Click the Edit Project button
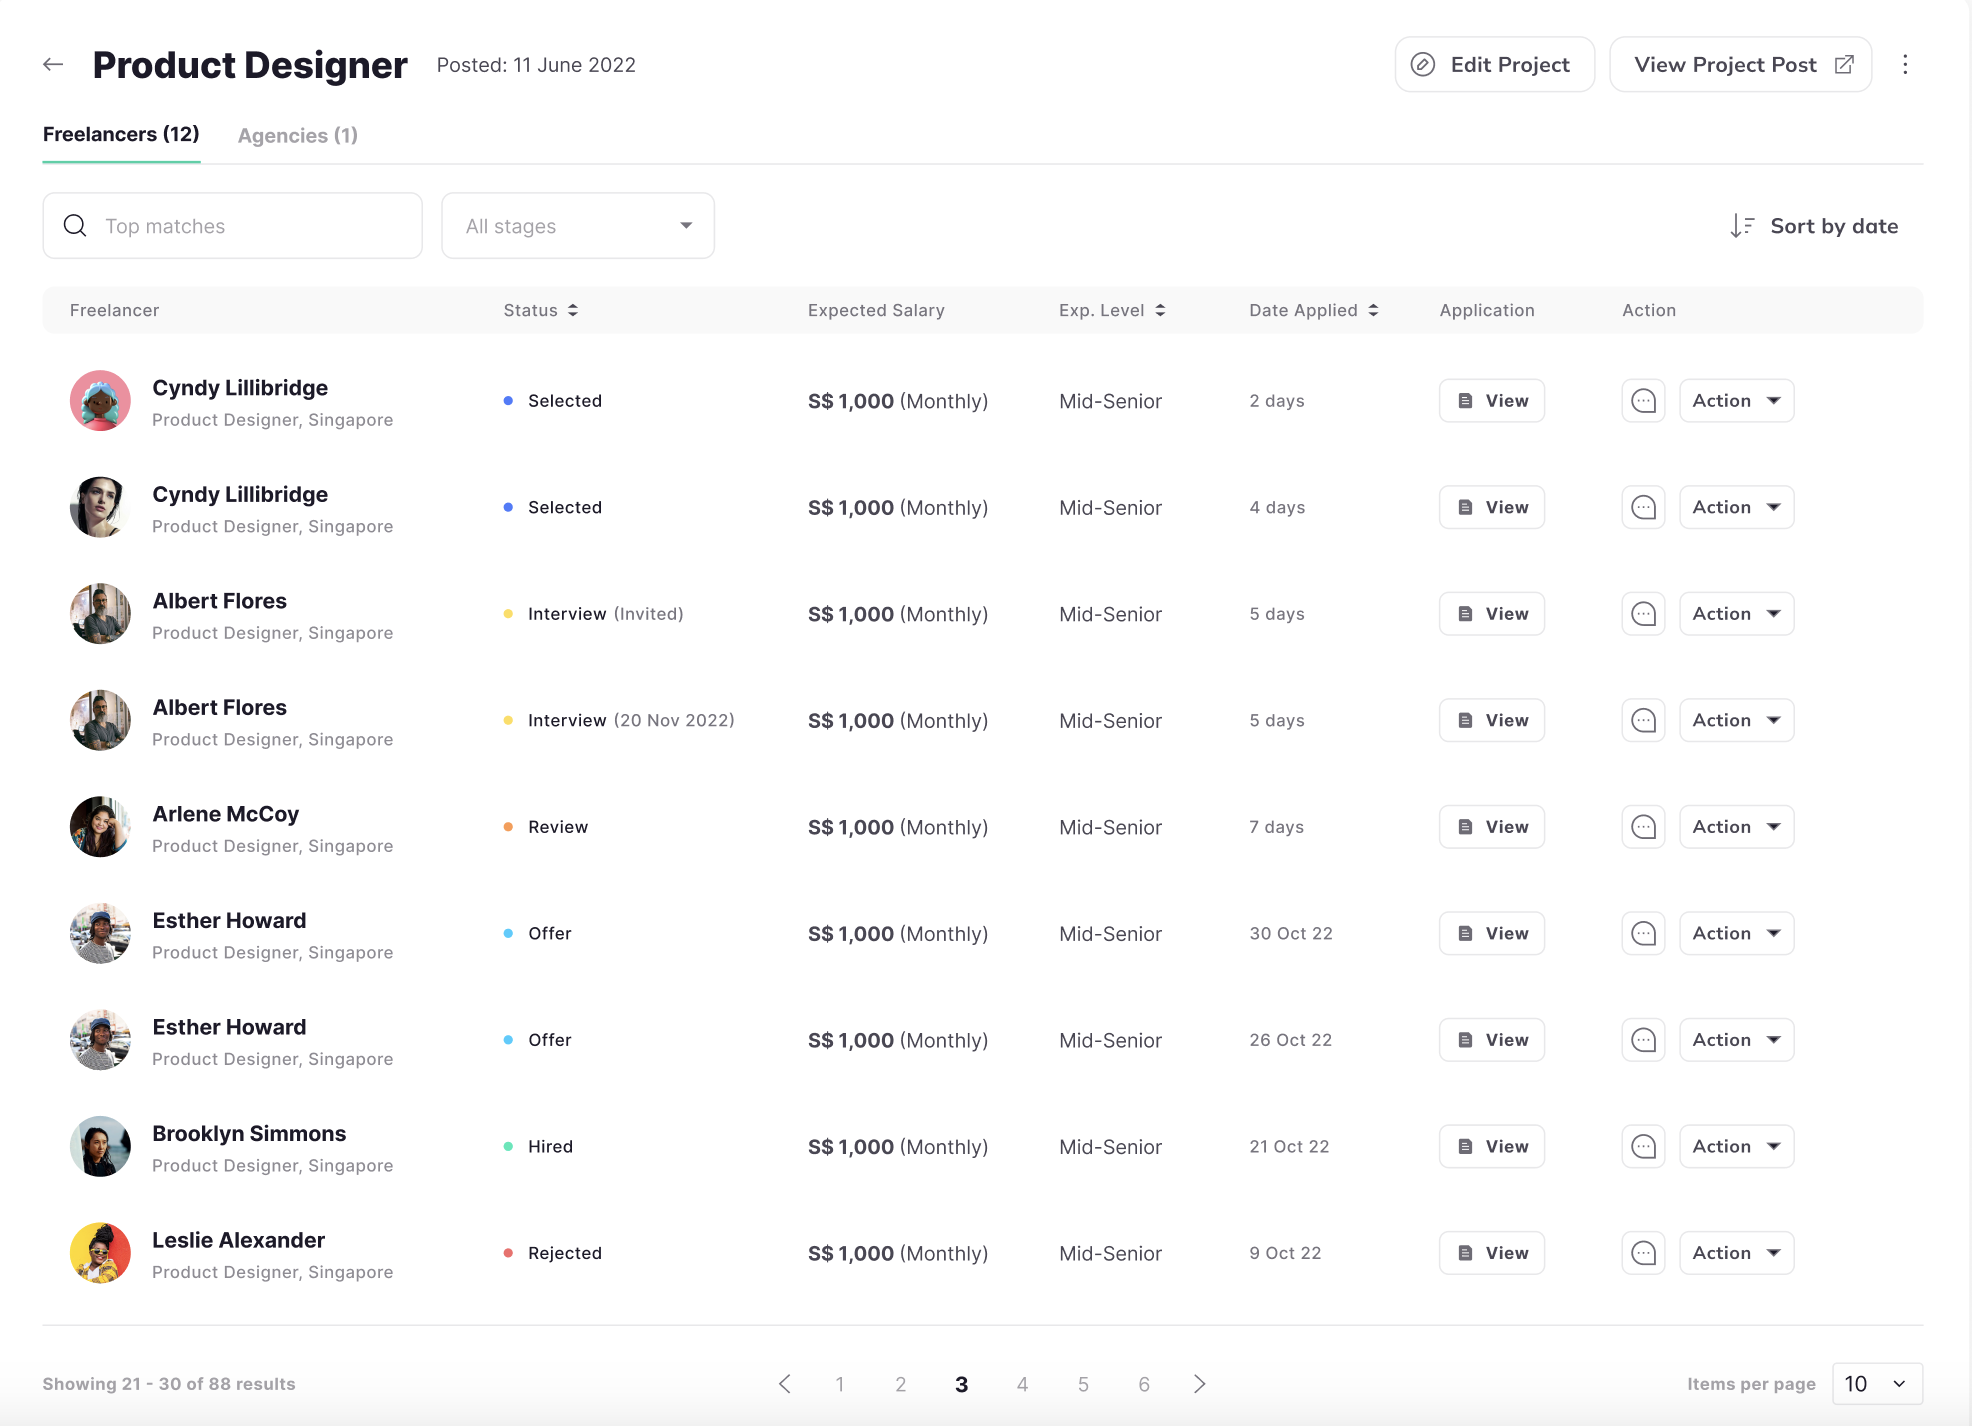The image size is (1972, 1426). click(x=1494, y=65)
